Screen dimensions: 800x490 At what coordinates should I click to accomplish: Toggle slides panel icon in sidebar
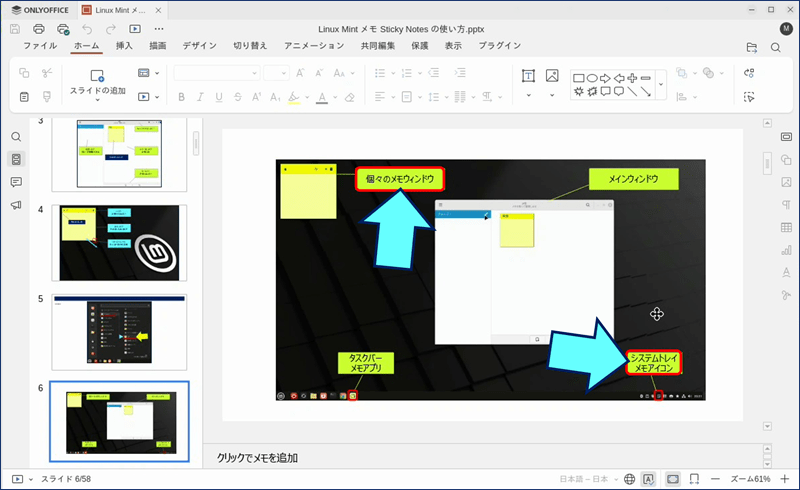point(16,159)
